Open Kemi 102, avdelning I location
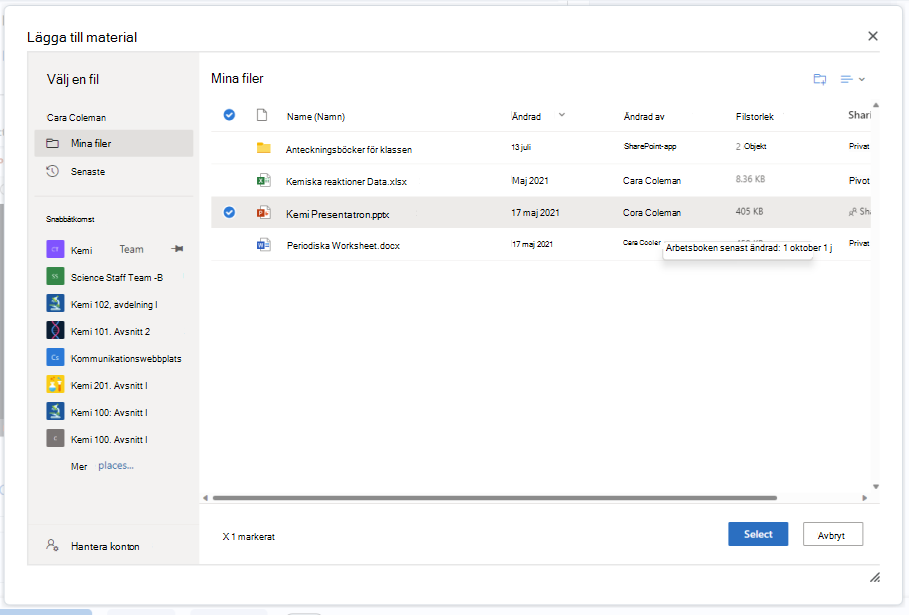This screenshot has height=615, width=909. 114,304
